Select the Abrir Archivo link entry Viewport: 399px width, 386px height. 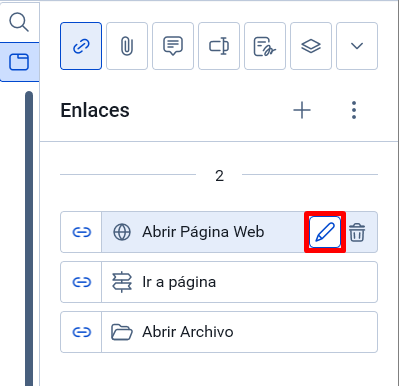click(x=239, y=332)
